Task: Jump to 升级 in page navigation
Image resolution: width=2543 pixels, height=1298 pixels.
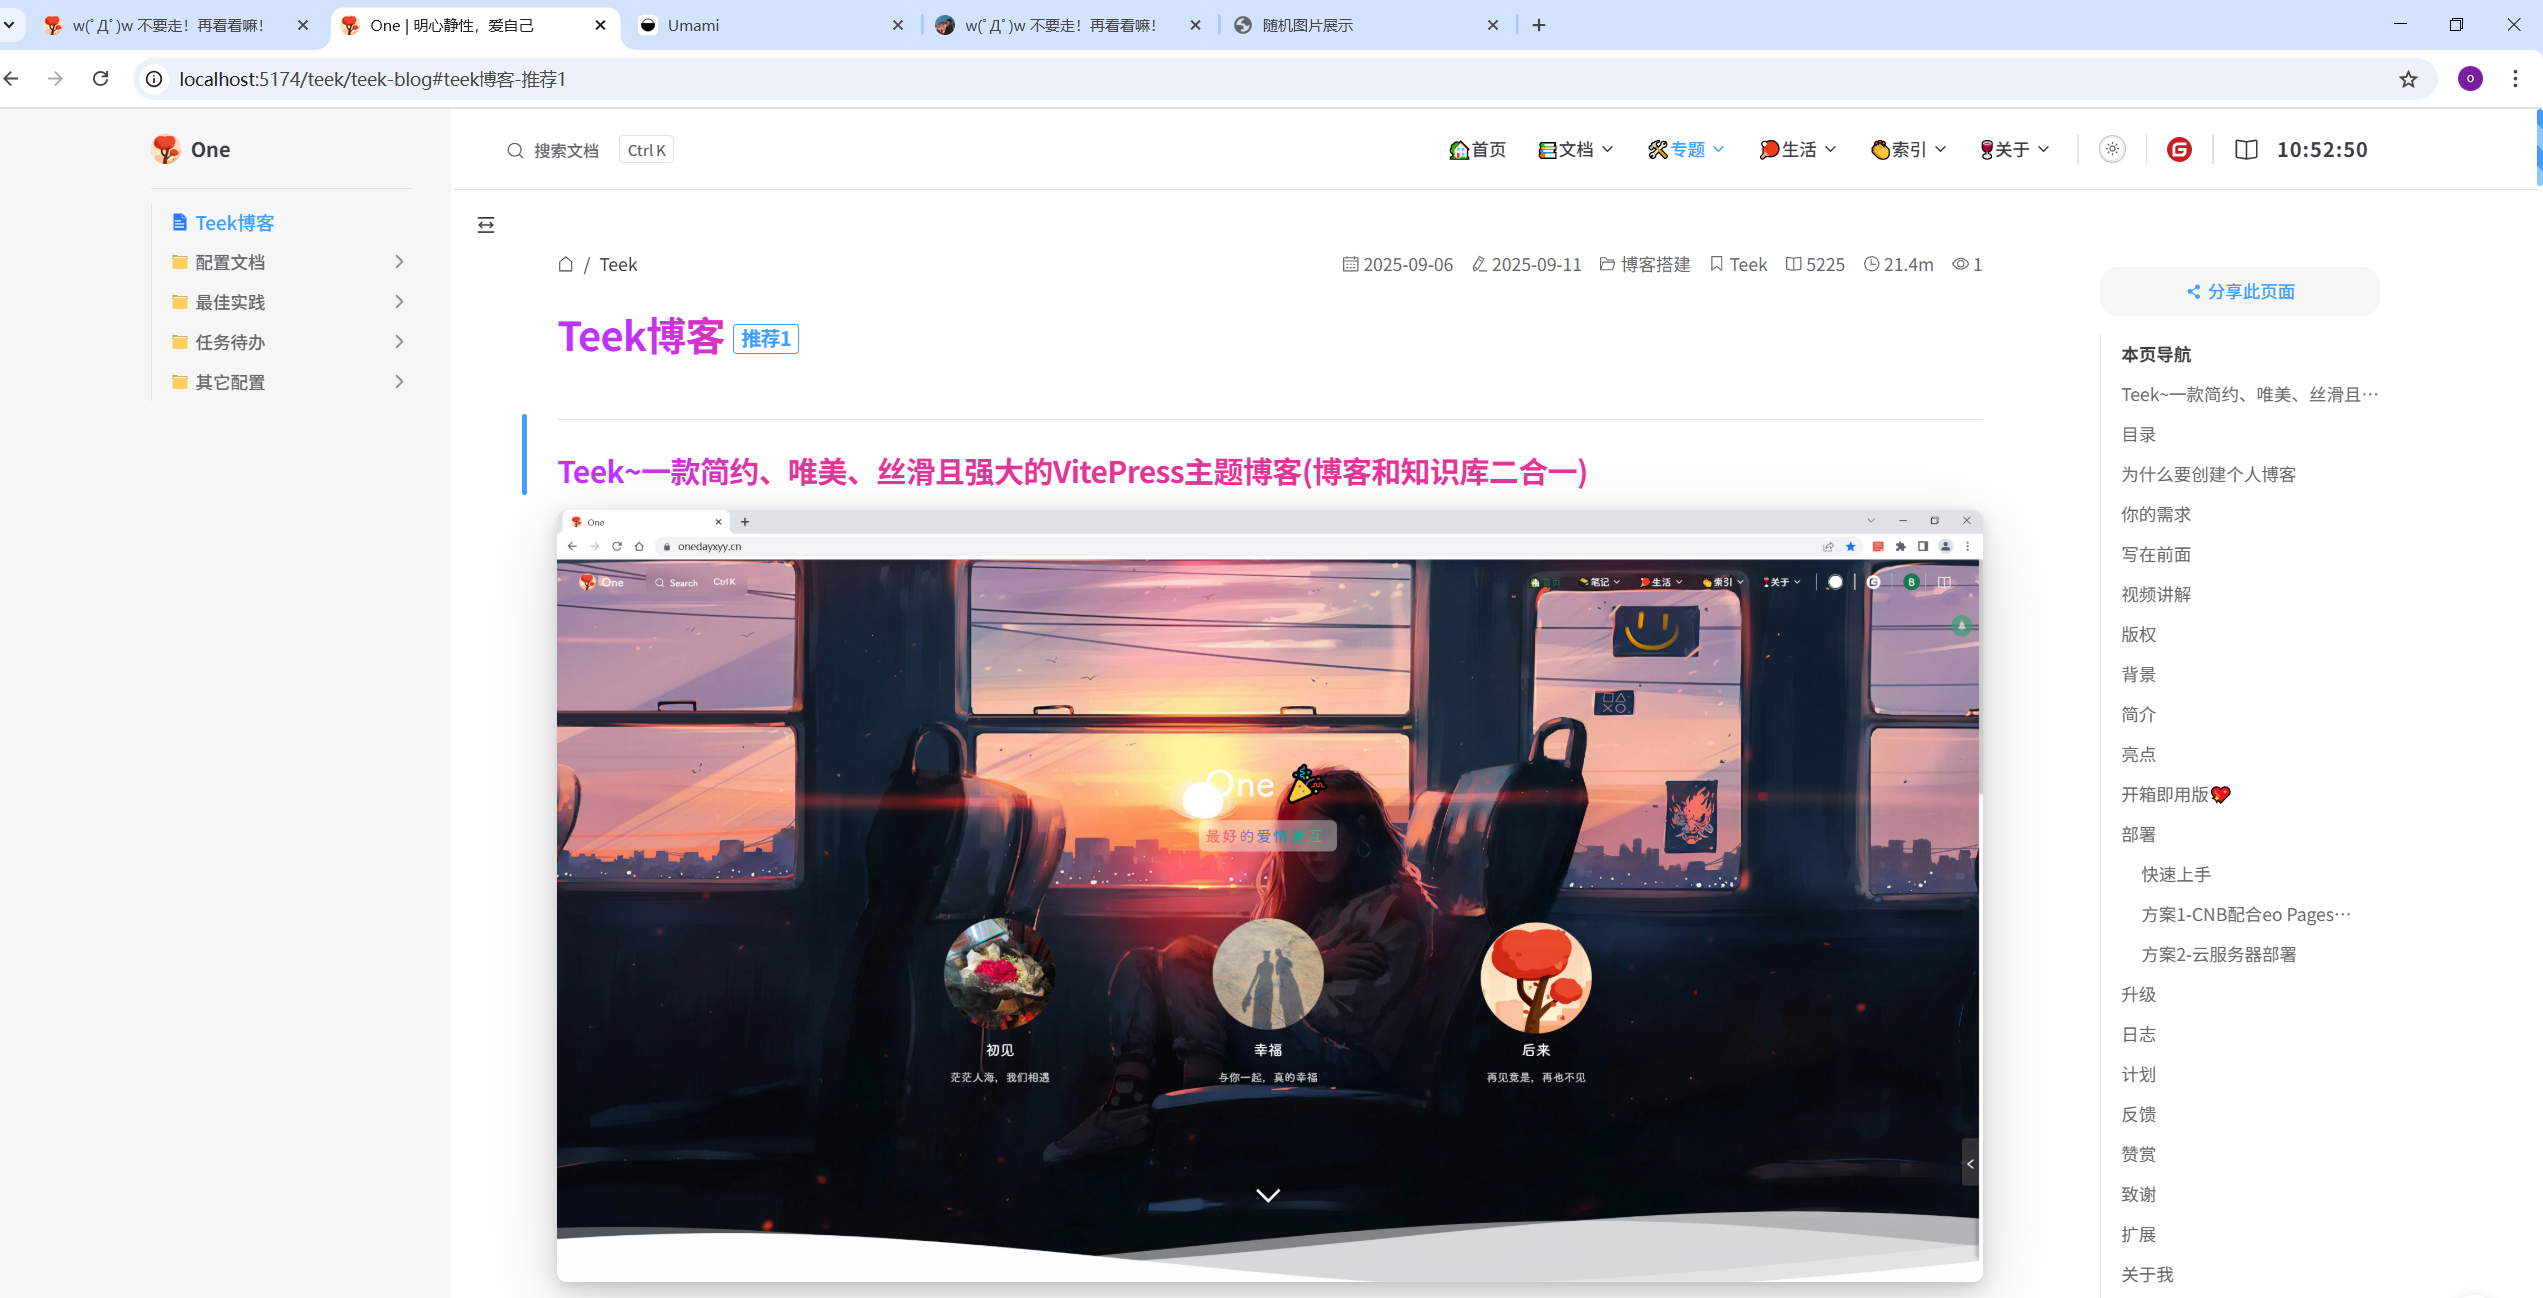Action: (2138, 994)
